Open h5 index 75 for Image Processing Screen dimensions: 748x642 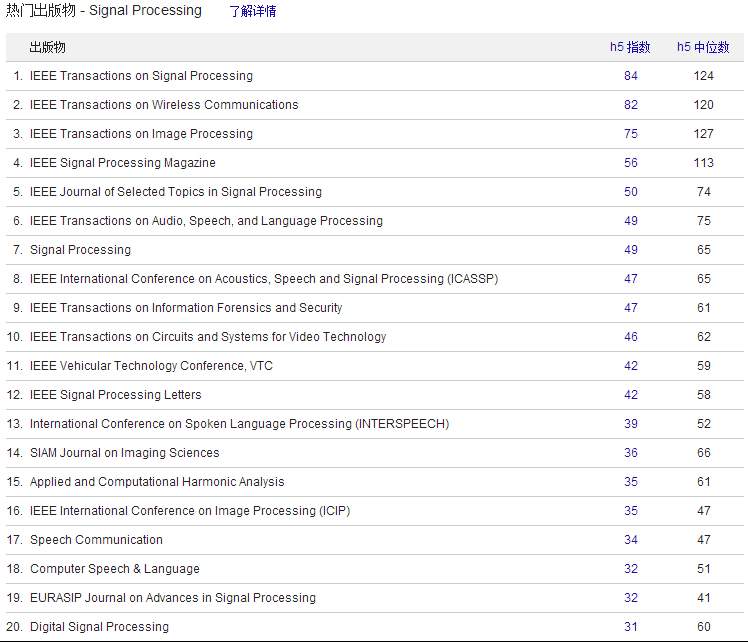[x=631, y=134]
